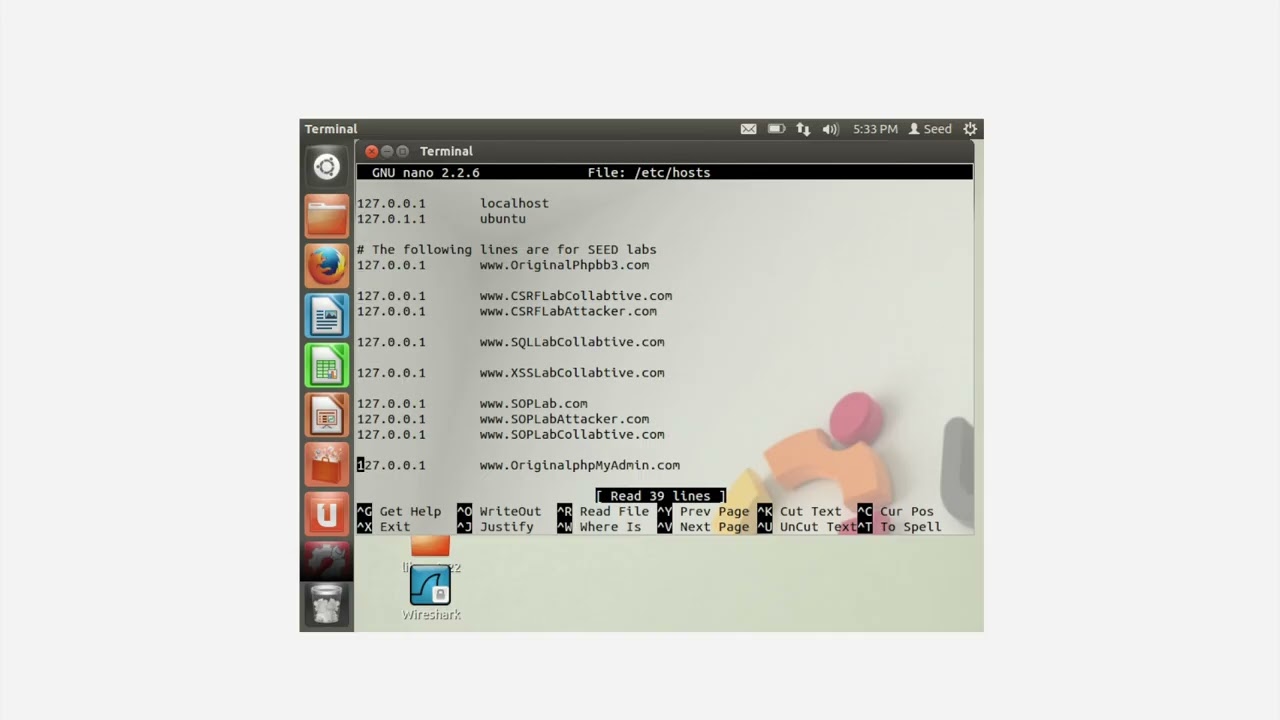1280x720 pixels.
Task: Open the Files manager from the launcher
Action: pyautogui.click(x=326, y=216)
